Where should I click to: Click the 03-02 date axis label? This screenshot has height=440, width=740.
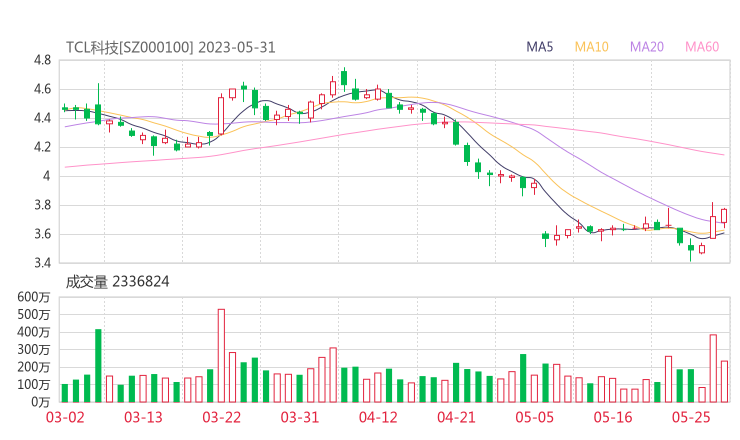point(65,417)
